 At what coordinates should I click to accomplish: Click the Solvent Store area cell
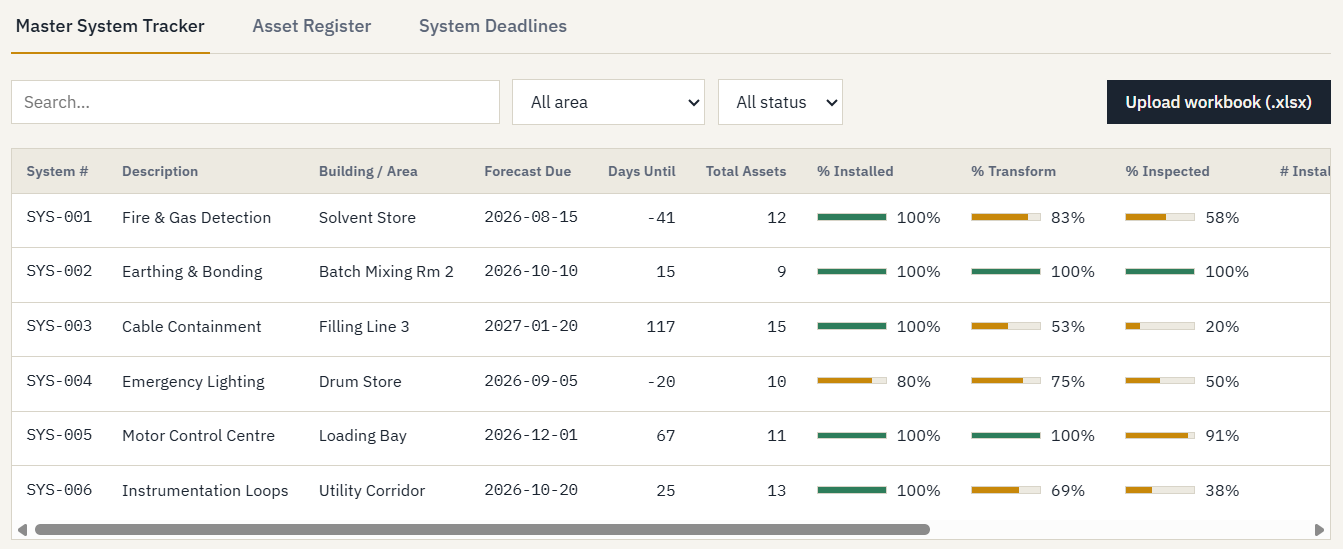coord(367,217)
